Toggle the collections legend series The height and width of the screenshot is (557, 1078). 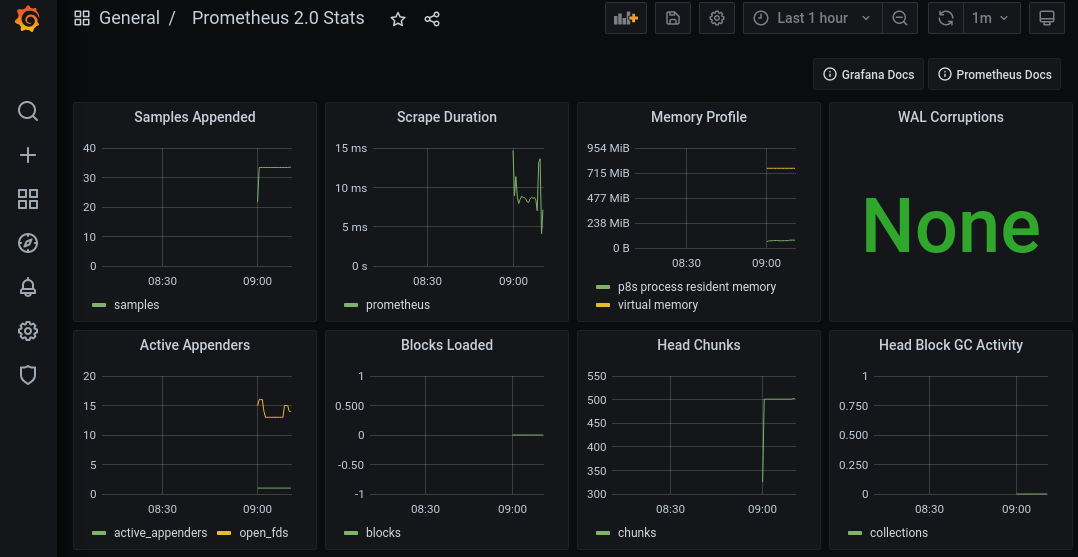click(899, 533)
